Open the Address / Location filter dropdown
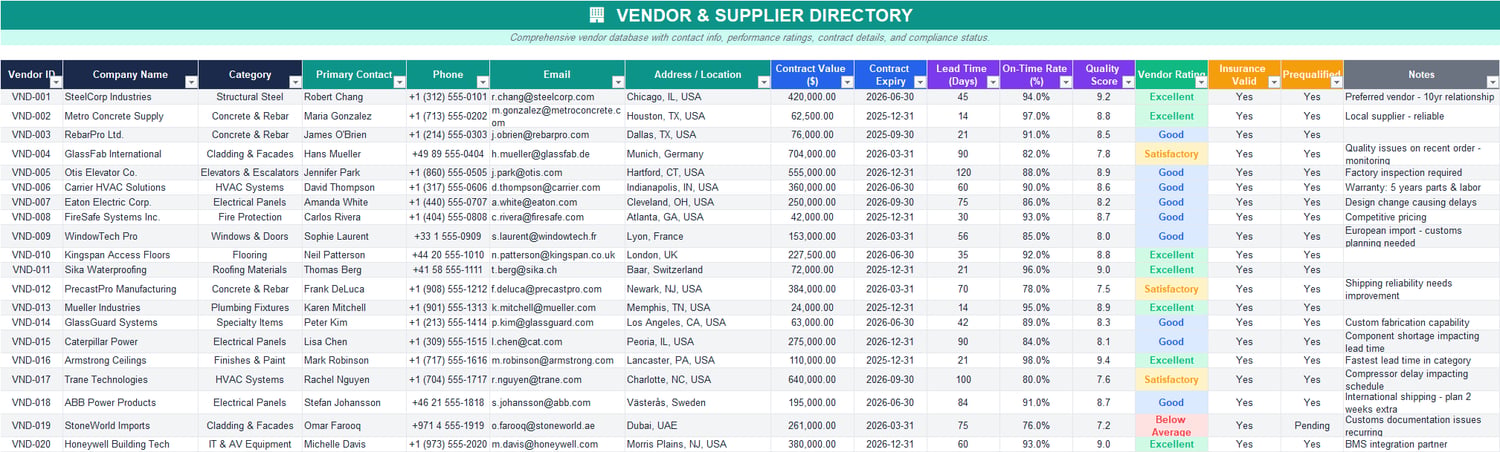The height and width of the screenshot is (452, 1500). pyautogui.click(x=764, y=83)
